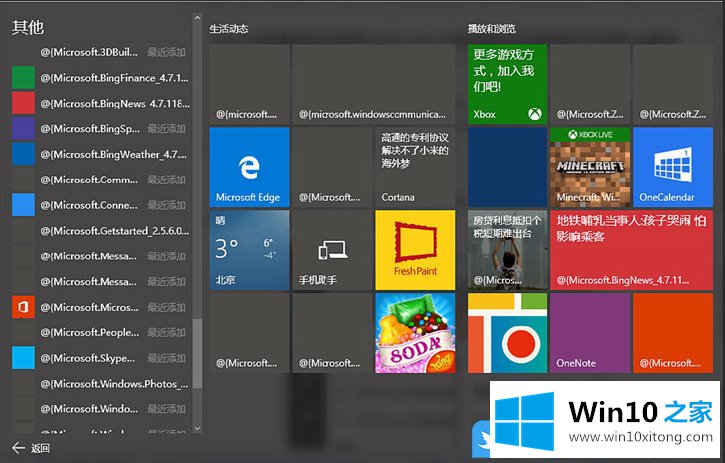Select @{Microsoft.Comm... list entry
The image size is (725, 463).
(100, 179)
